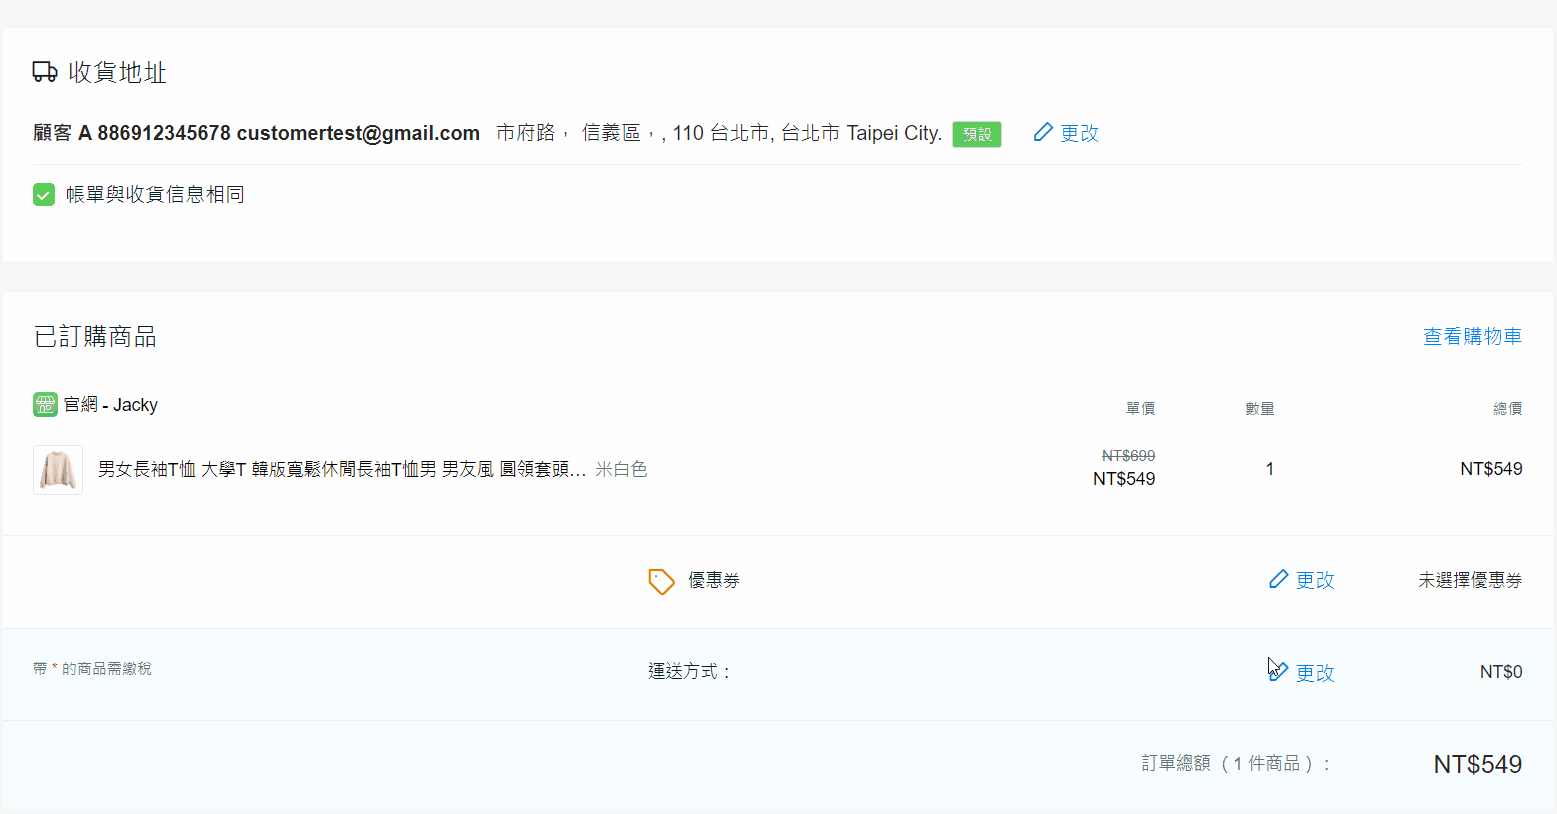Click the pencil icon in the 優惠券 row
The image size is (1557, 814).
tap(1278, 579)
